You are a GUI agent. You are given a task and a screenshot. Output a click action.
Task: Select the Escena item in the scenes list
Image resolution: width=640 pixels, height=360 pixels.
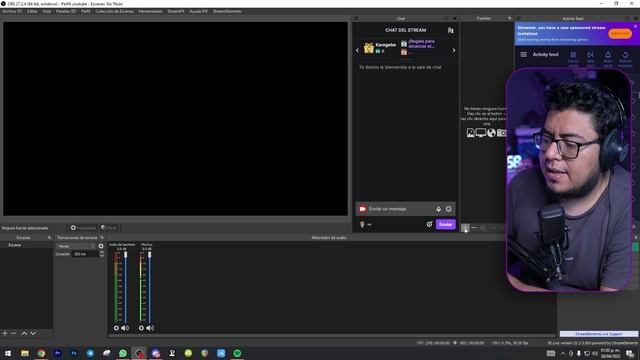click(x=27, y=245)
